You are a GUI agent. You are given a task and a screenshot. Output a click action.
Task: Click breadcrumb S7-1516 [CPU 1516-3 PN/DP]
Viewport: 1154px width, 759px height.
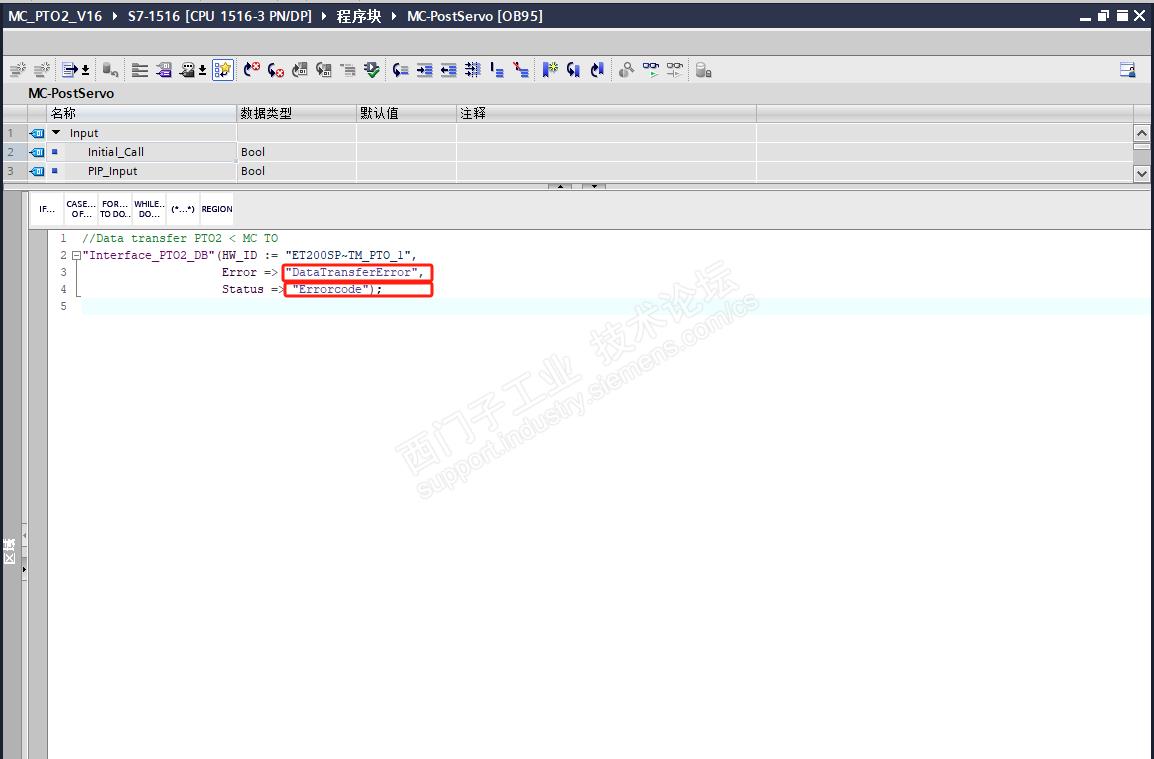(219, 15)
